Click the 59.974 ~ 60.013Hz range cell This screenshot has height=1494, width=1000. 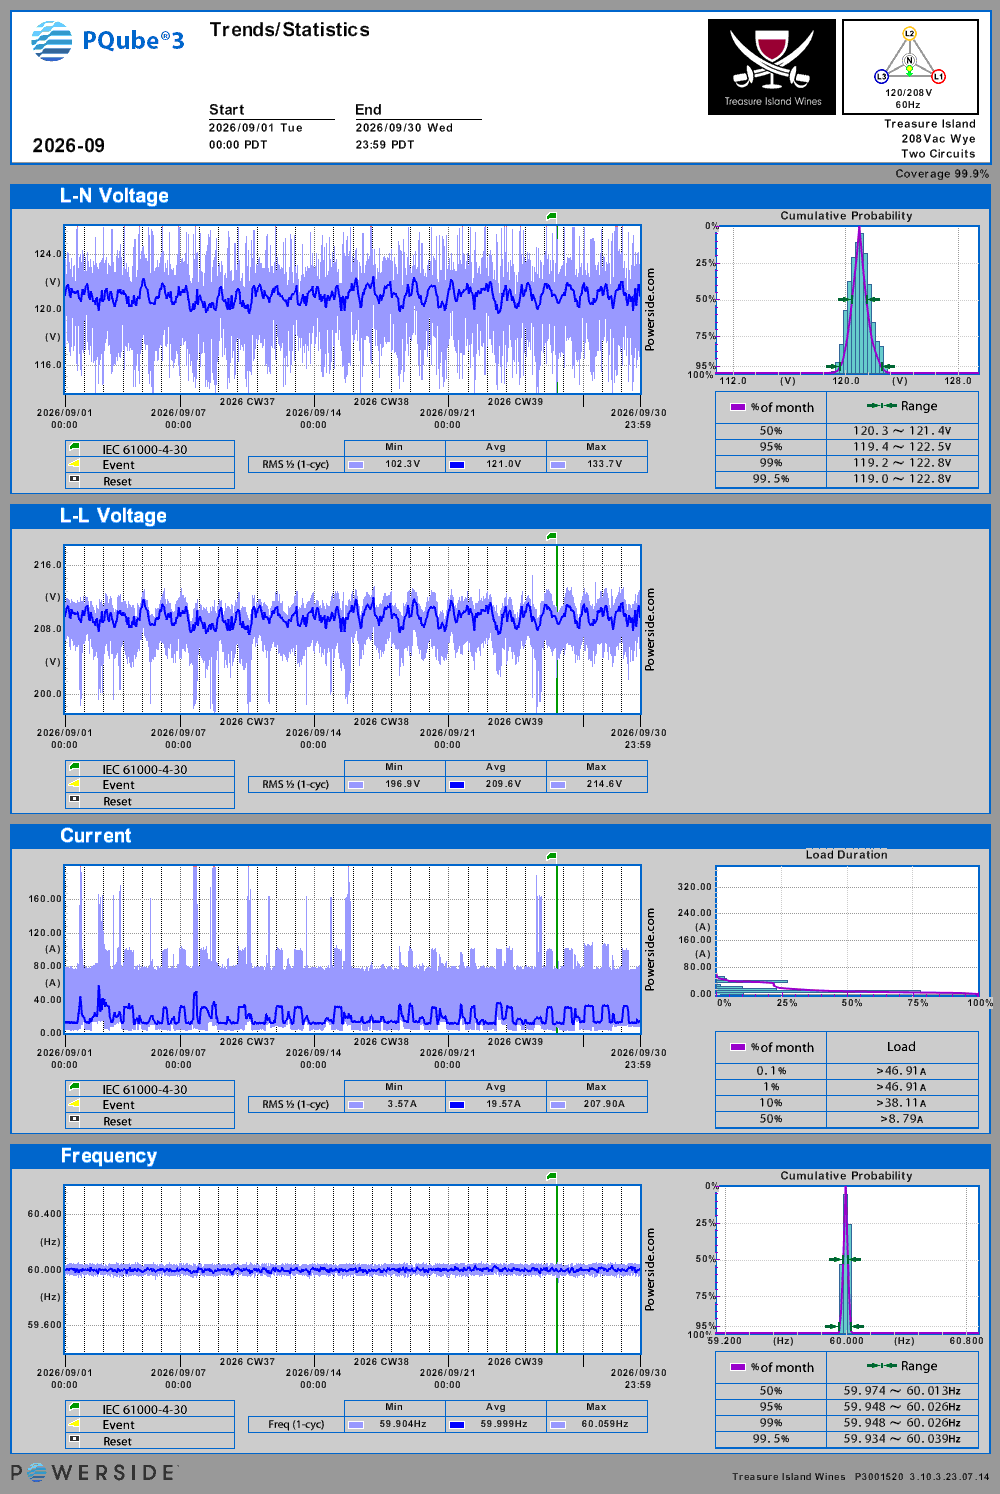(902, 1391)
